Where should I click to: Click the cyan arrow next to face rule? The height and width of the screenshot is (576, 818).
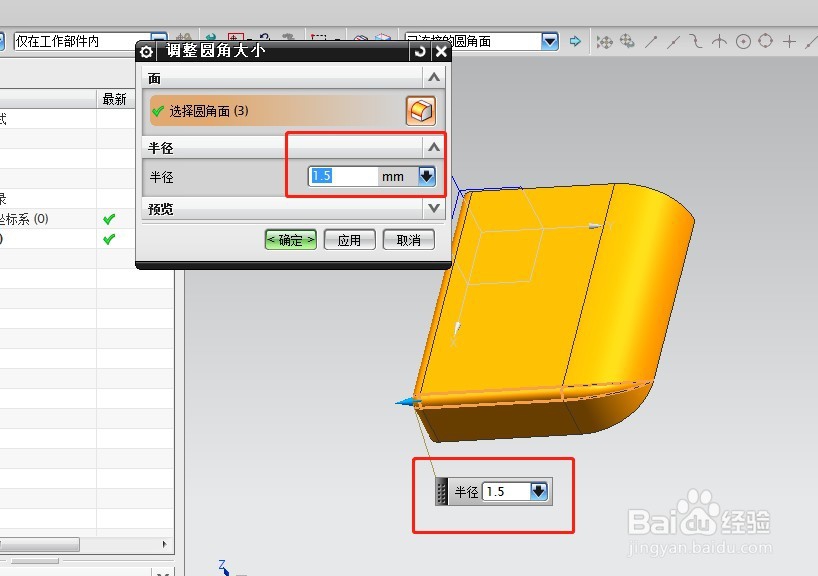coord(575,41)
